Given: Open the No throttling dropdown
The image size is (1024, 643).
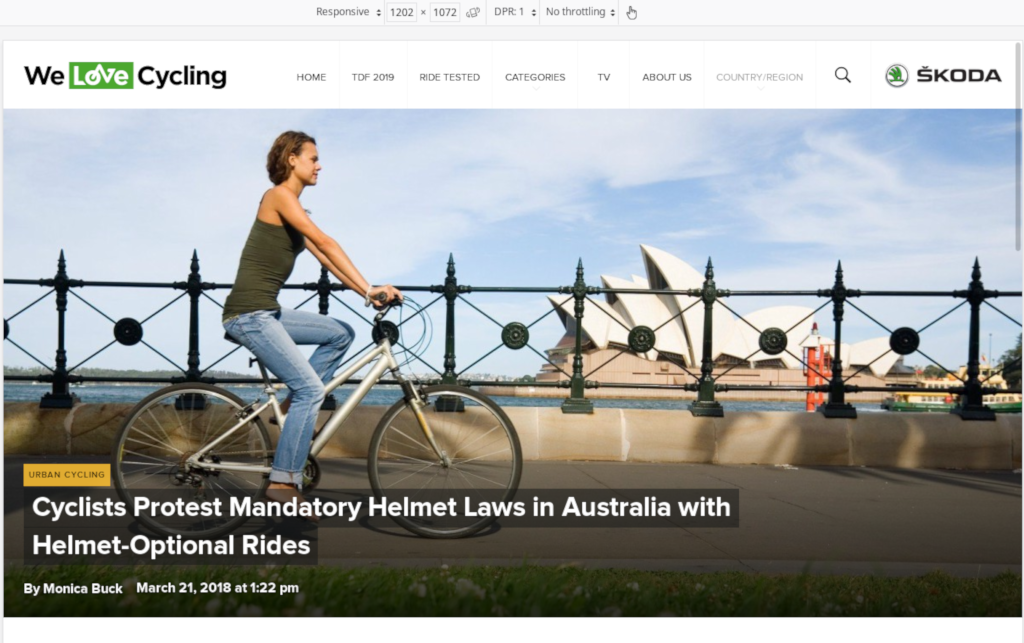Looking at the screenshot, I should (580, 12).
